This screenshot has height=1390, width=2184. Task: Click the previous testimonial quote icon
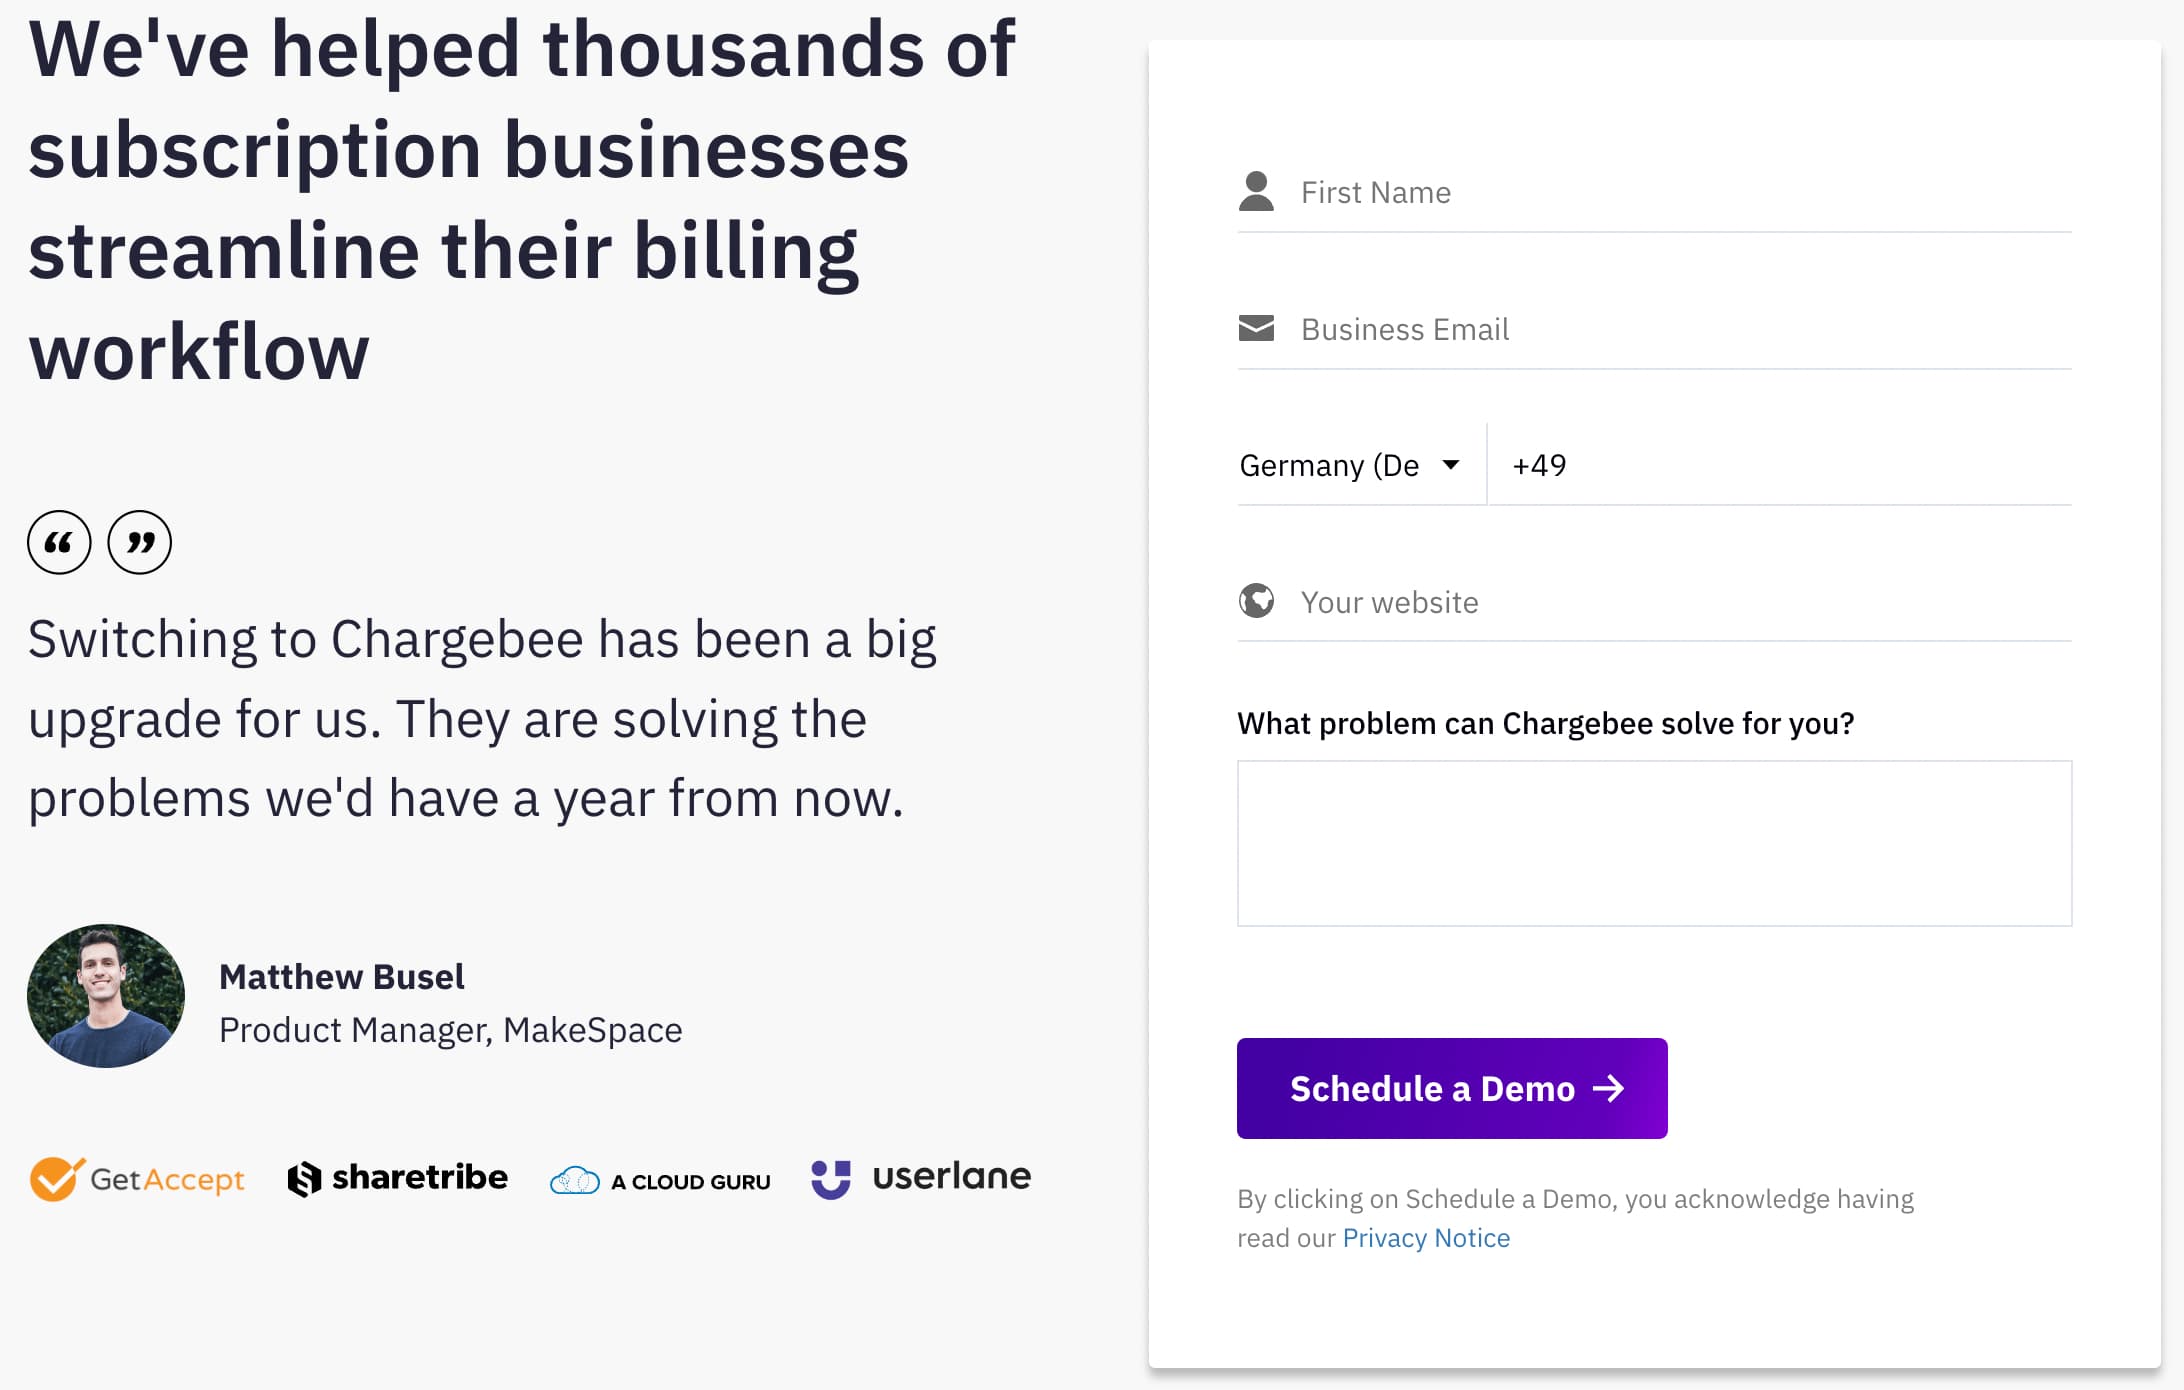click(x=59, y=543)
